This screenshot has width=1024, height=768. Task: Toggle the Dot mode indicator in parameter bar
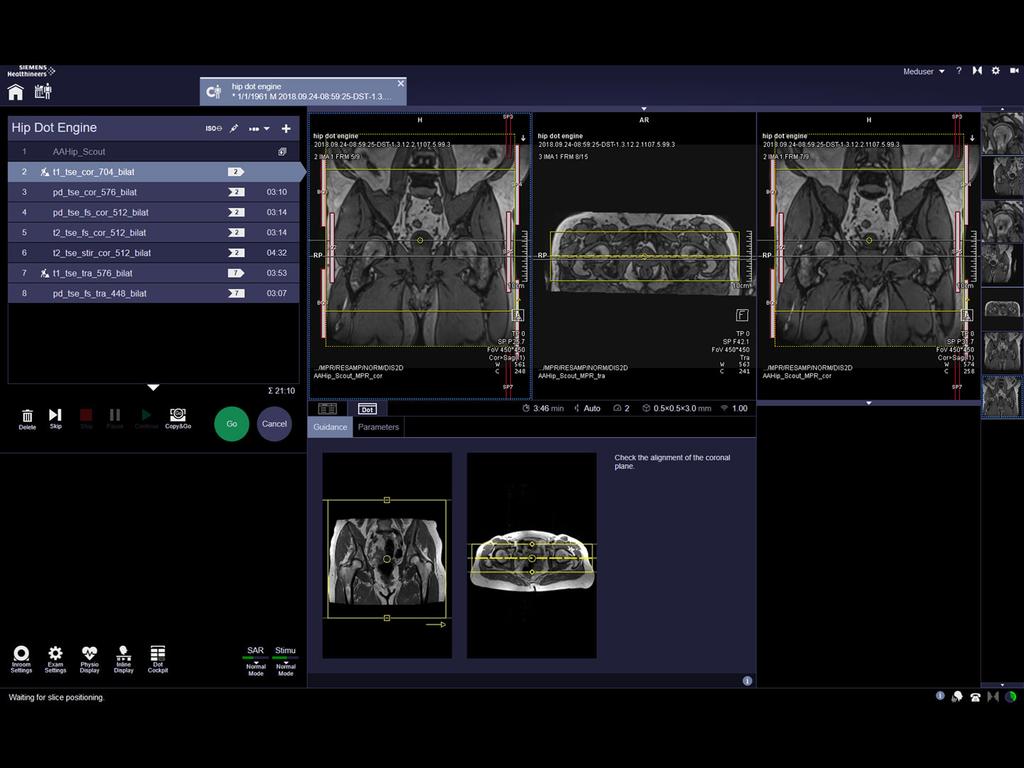[366, 408]
